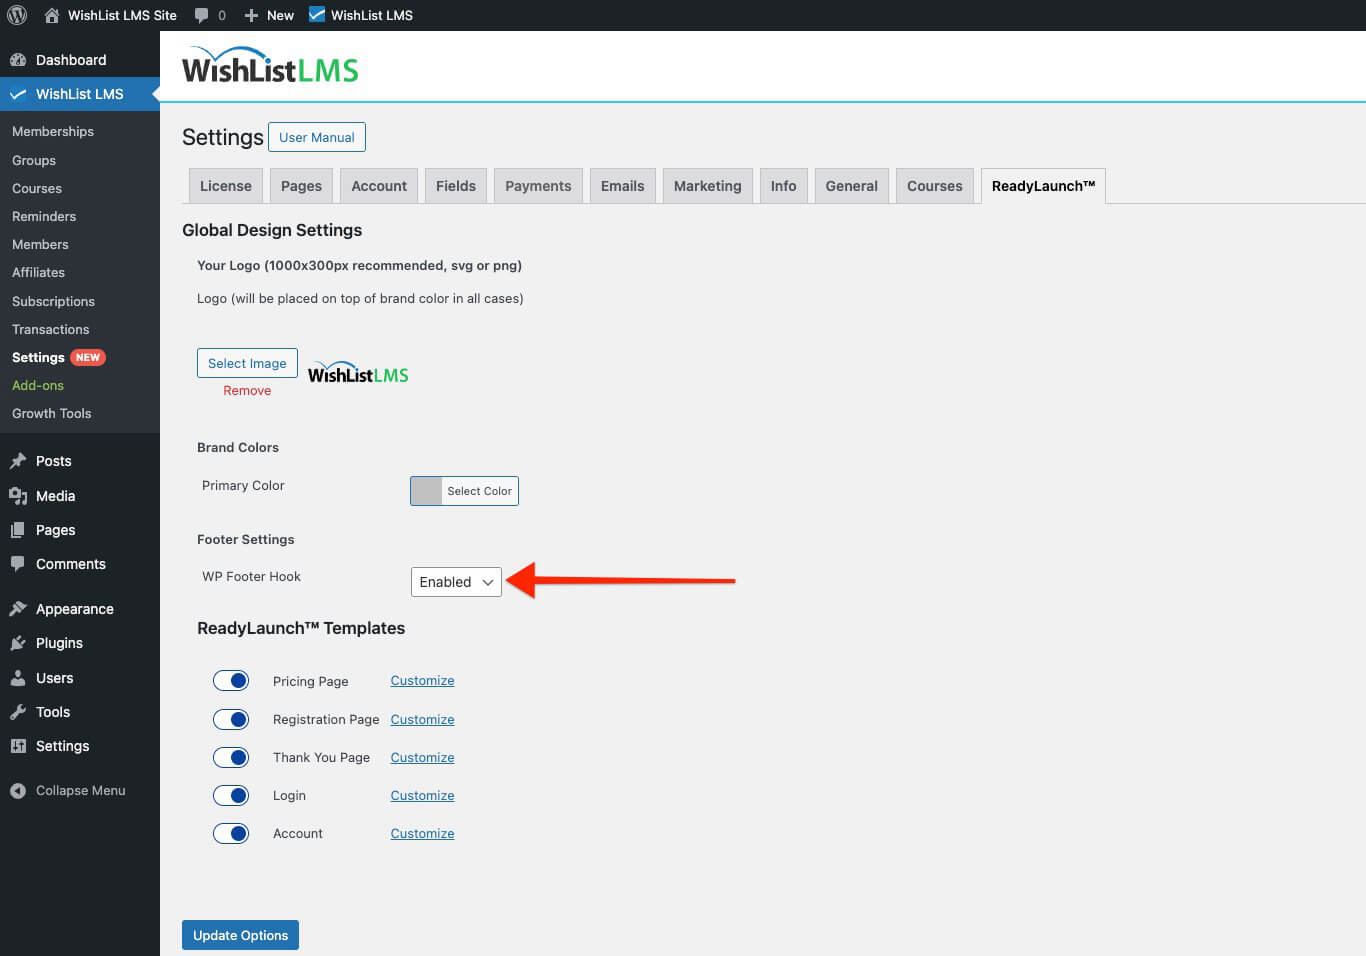Switch to the Payments settings tab
The width and height of the screenshot is (1366, 956).
point(538,185)
